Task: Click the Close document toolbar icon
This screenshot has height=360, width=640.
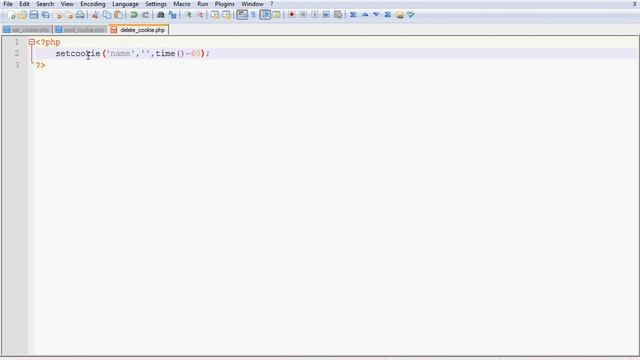Action: (x=58, y=15)
